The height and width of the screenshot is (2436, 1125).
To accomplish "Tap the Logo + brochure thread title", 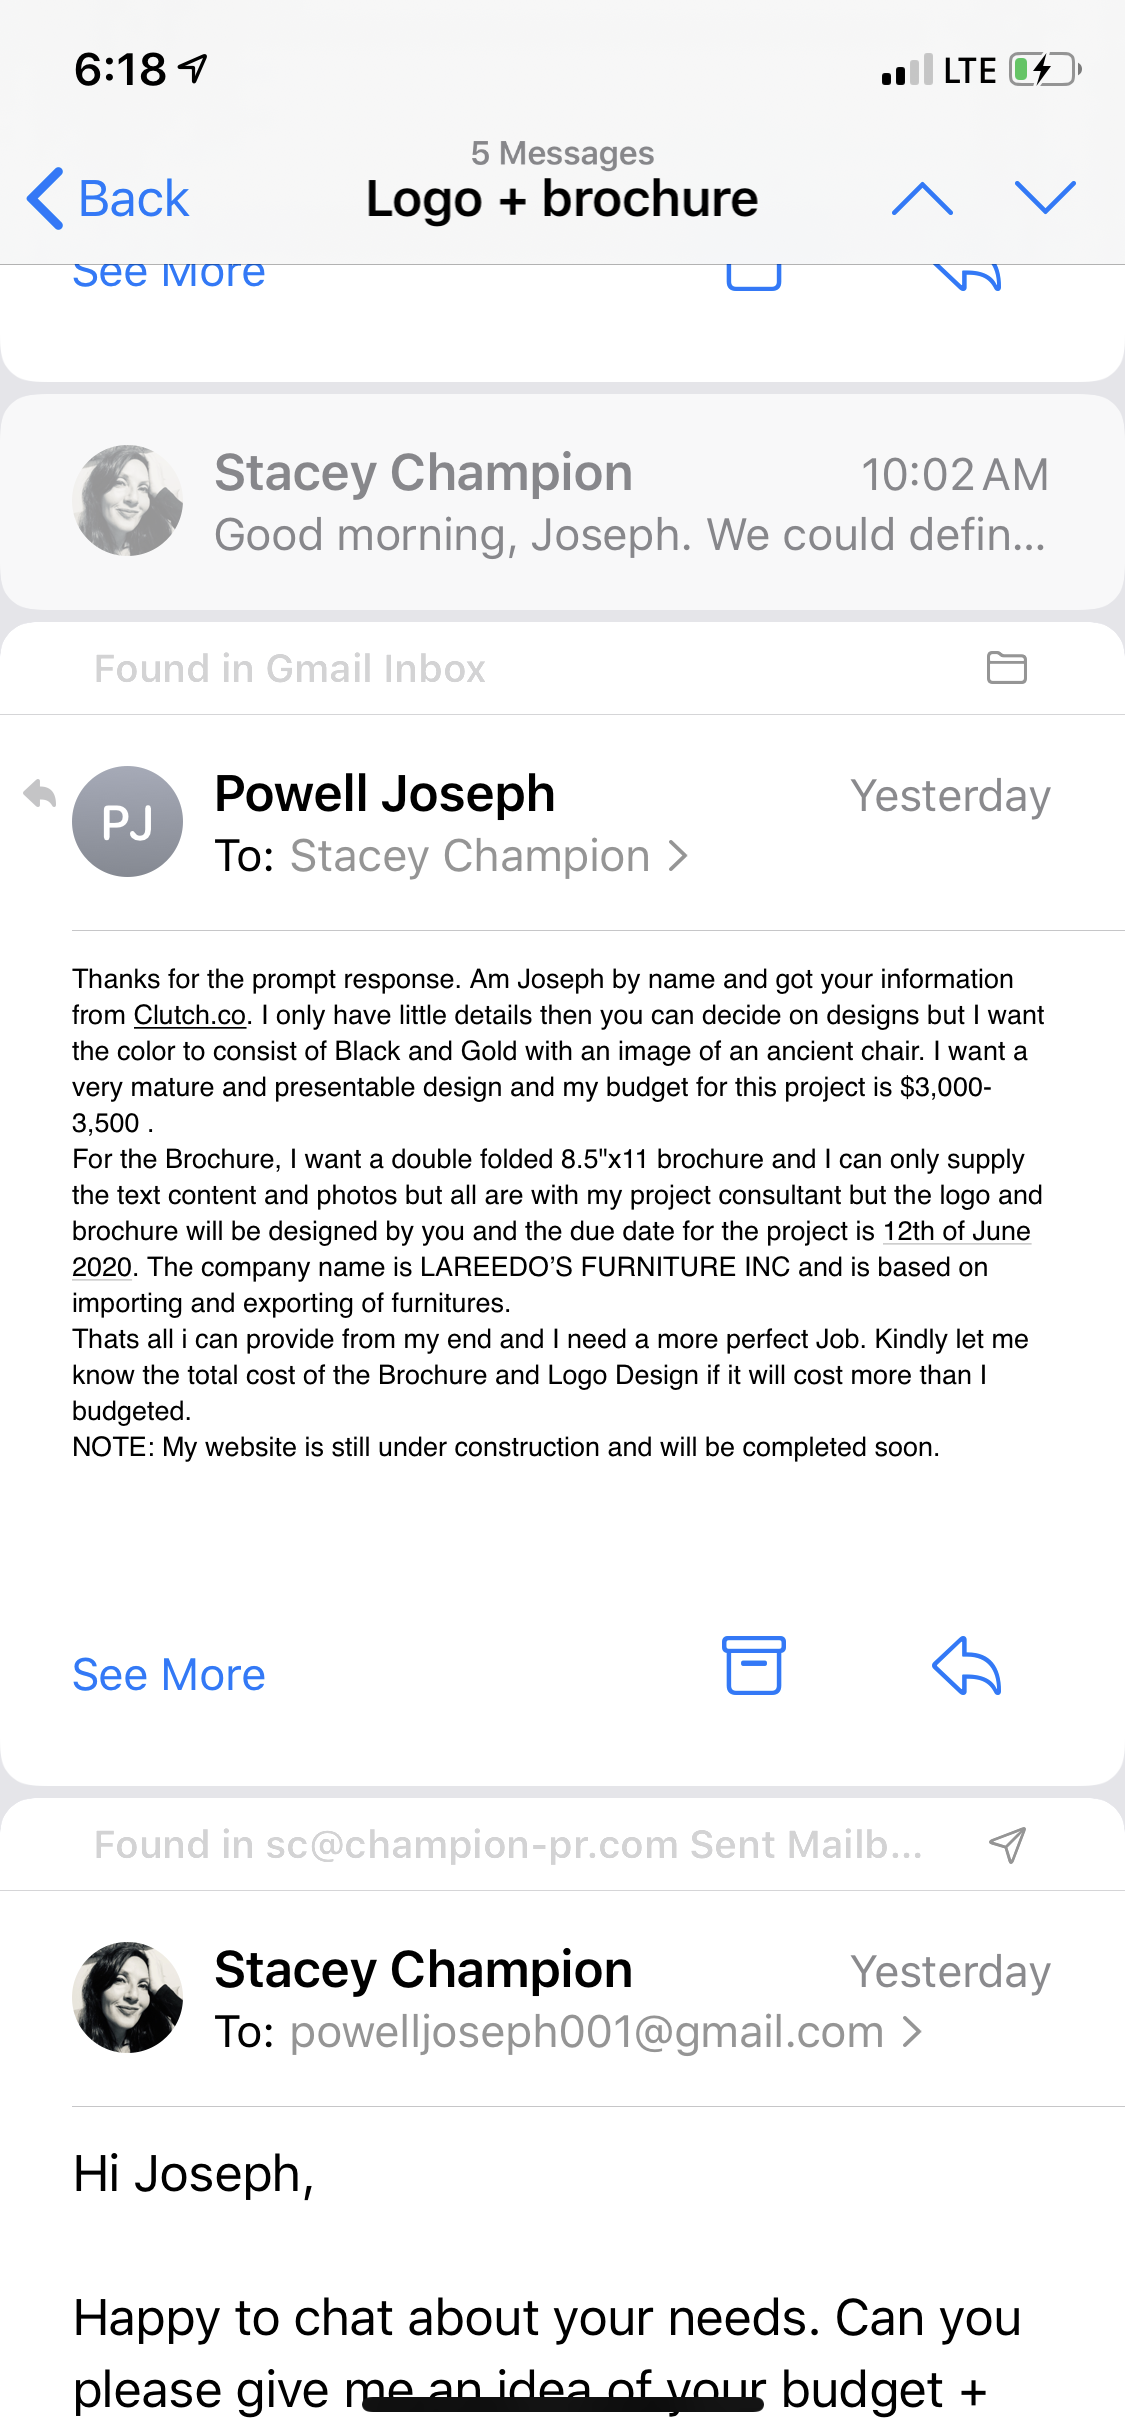I will pos(562,198).
